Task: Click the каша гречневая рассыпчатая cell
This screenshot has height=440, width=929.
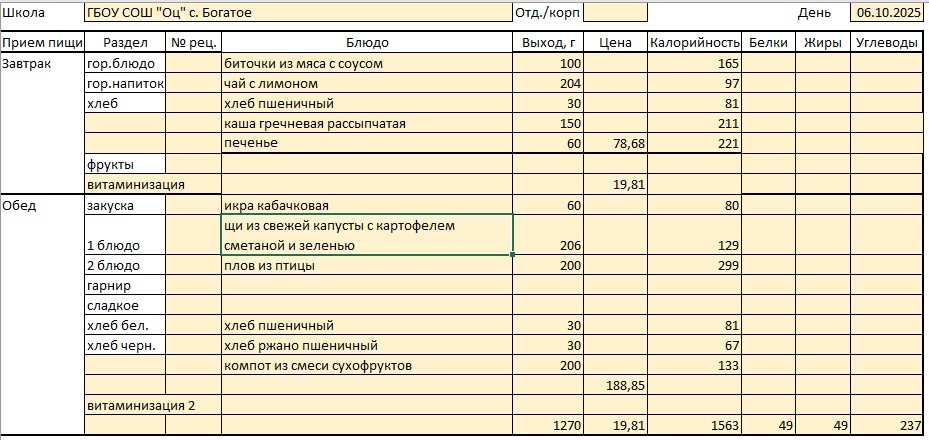Action: (367, 124)
